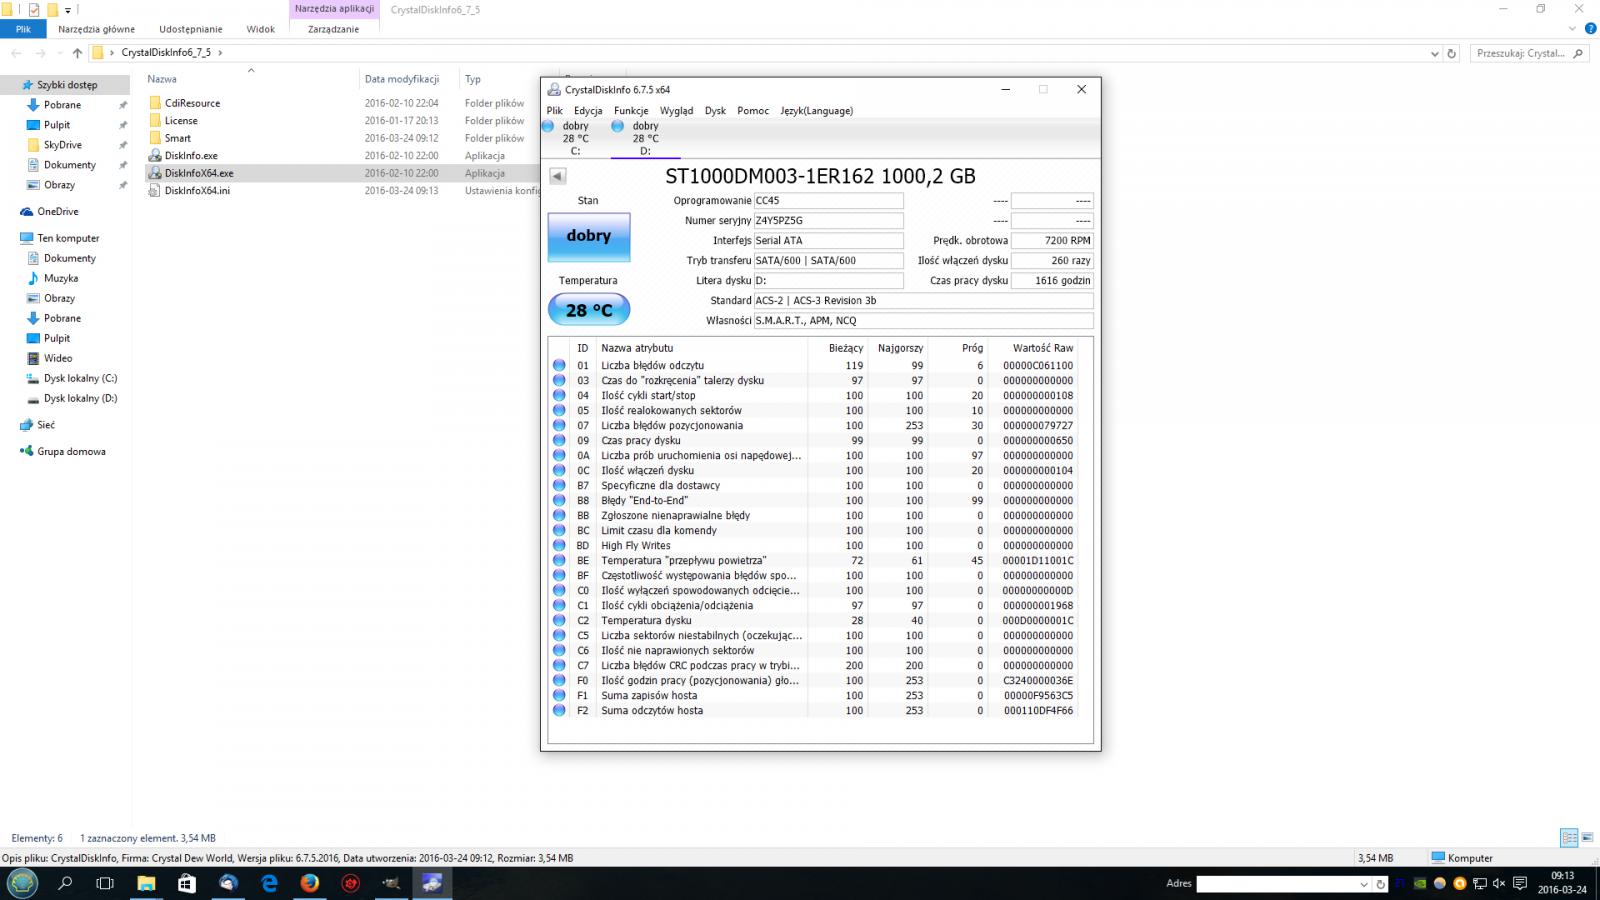1600x900 pixels.
Task: Open the Dysk menu
Action: pyautogui.click(x=715, y=111)
